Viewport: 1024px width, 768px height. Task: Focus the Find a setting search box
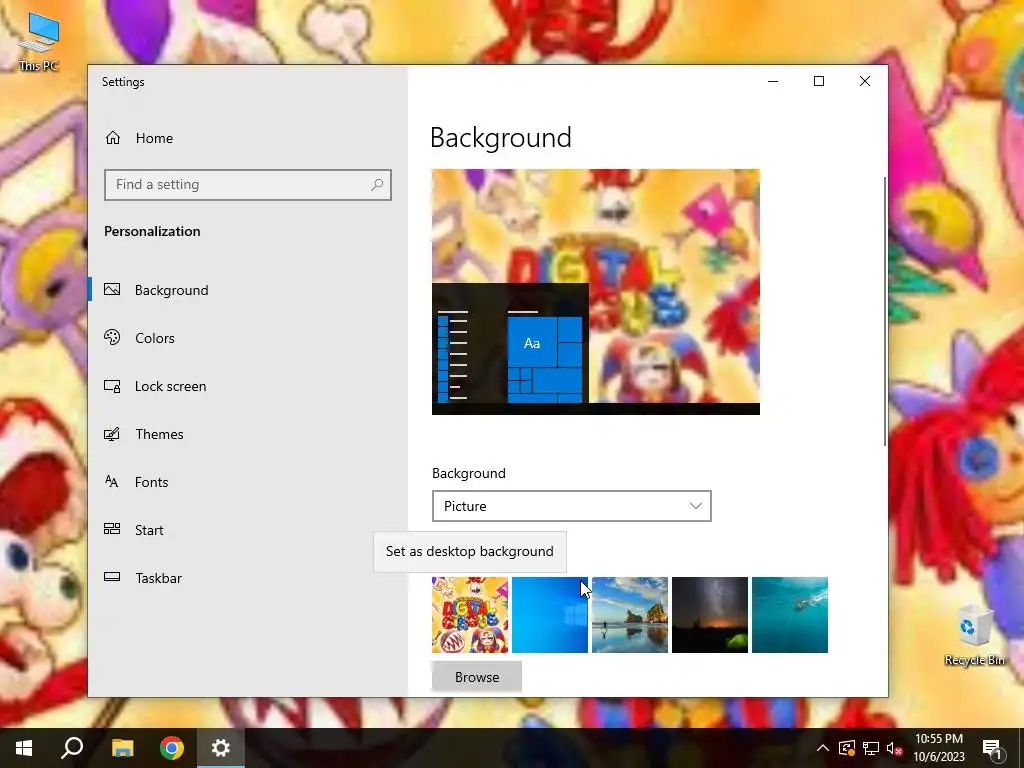(x=248, y=185)
